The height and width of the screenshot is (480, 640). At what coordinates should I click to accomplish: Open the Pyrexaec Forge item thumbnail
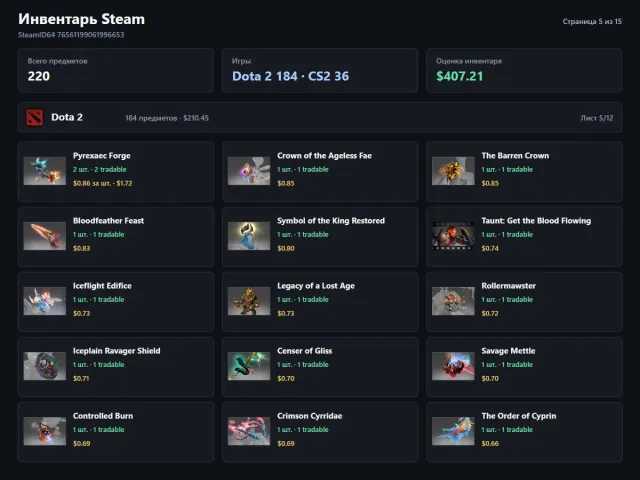click(x=45, y=171)
